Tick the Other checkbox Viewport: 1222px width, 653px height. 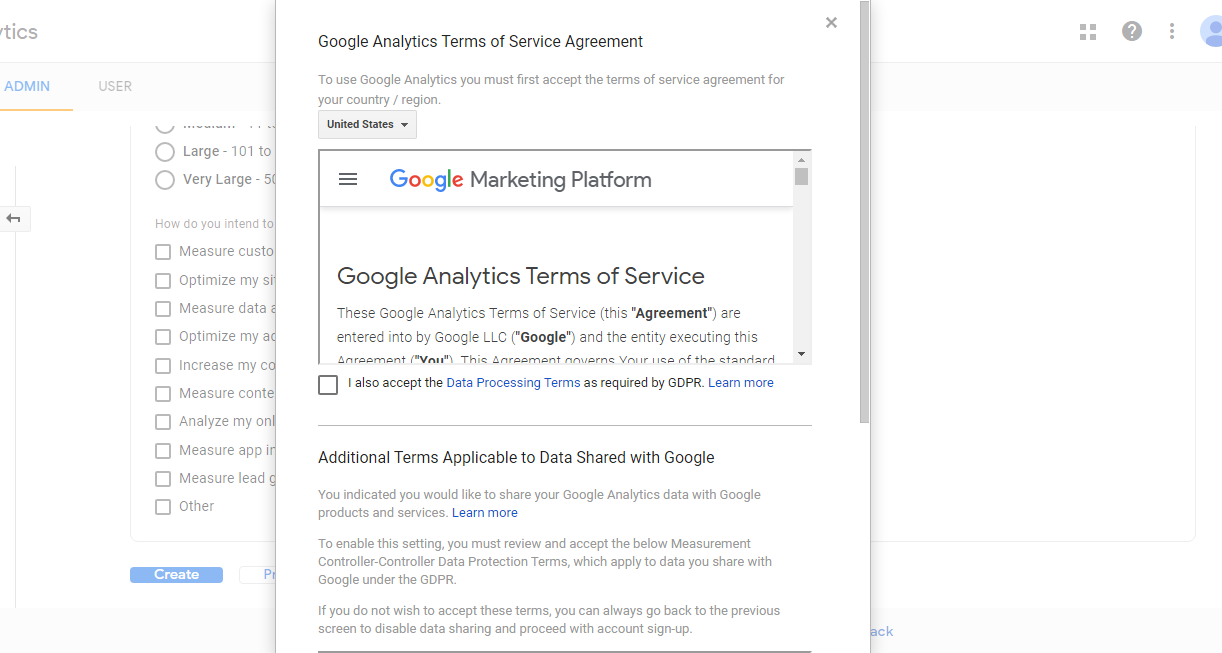pos(163,507)
